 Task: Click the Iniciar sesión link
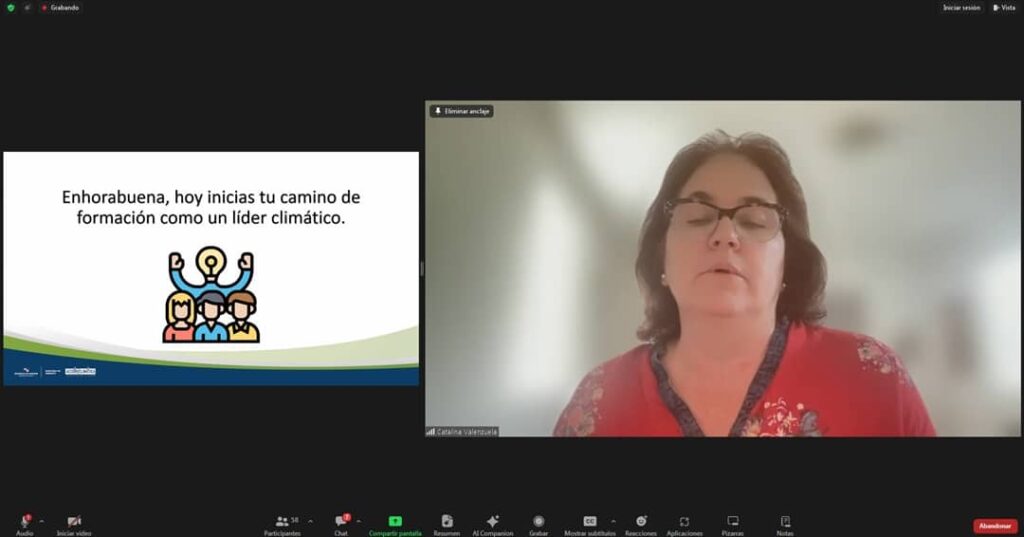pos(961,8)
